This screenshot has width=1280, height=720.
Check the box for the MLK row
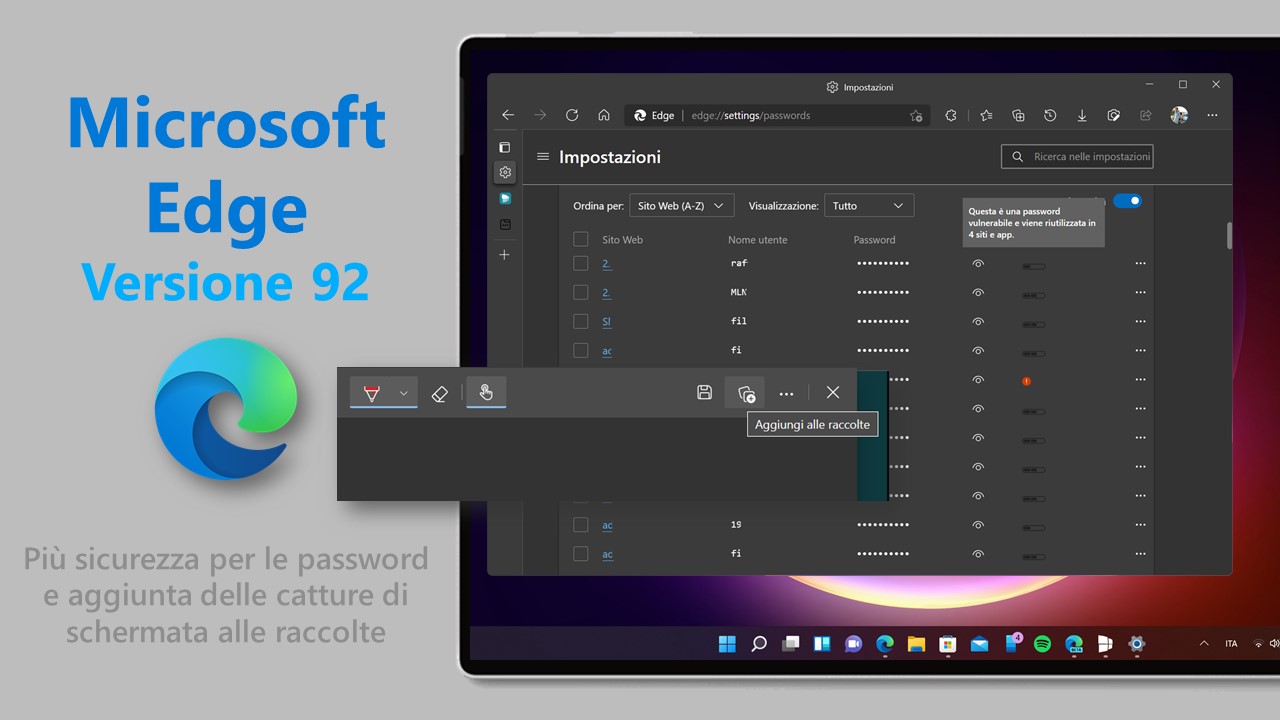pos(581,292)
